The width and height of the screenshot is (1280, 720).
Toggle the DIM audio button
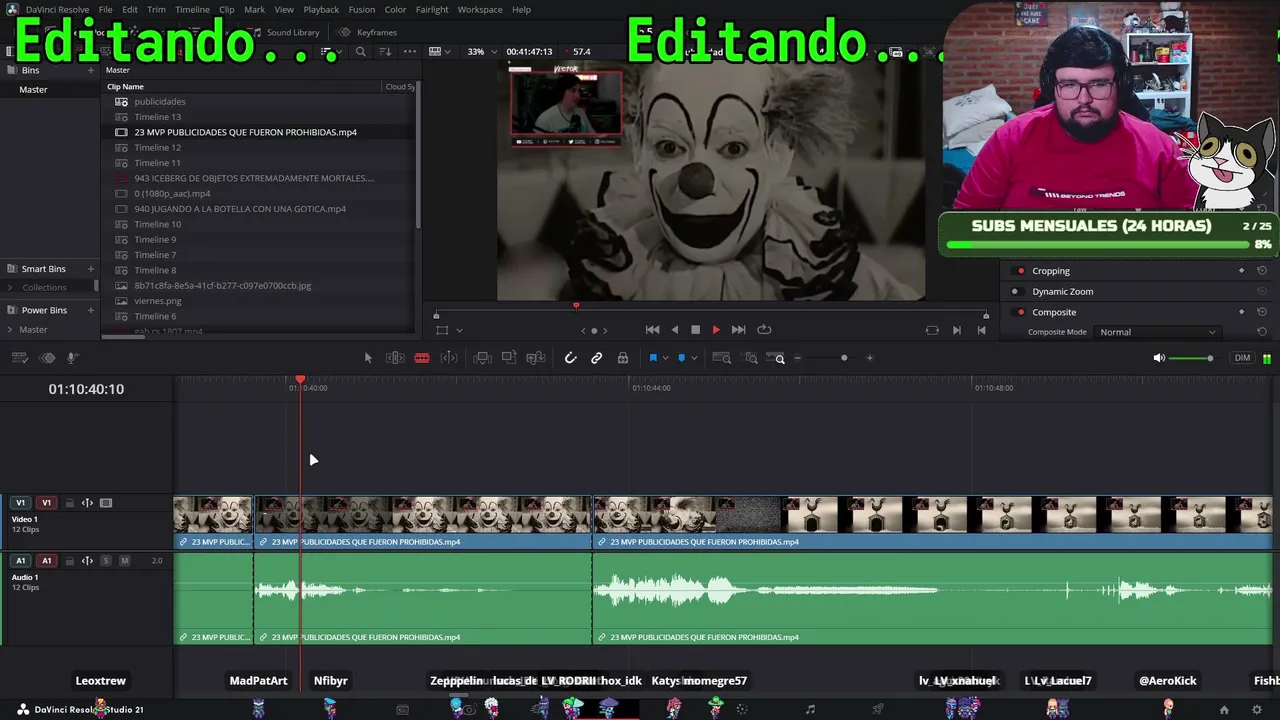point(1242,358)
